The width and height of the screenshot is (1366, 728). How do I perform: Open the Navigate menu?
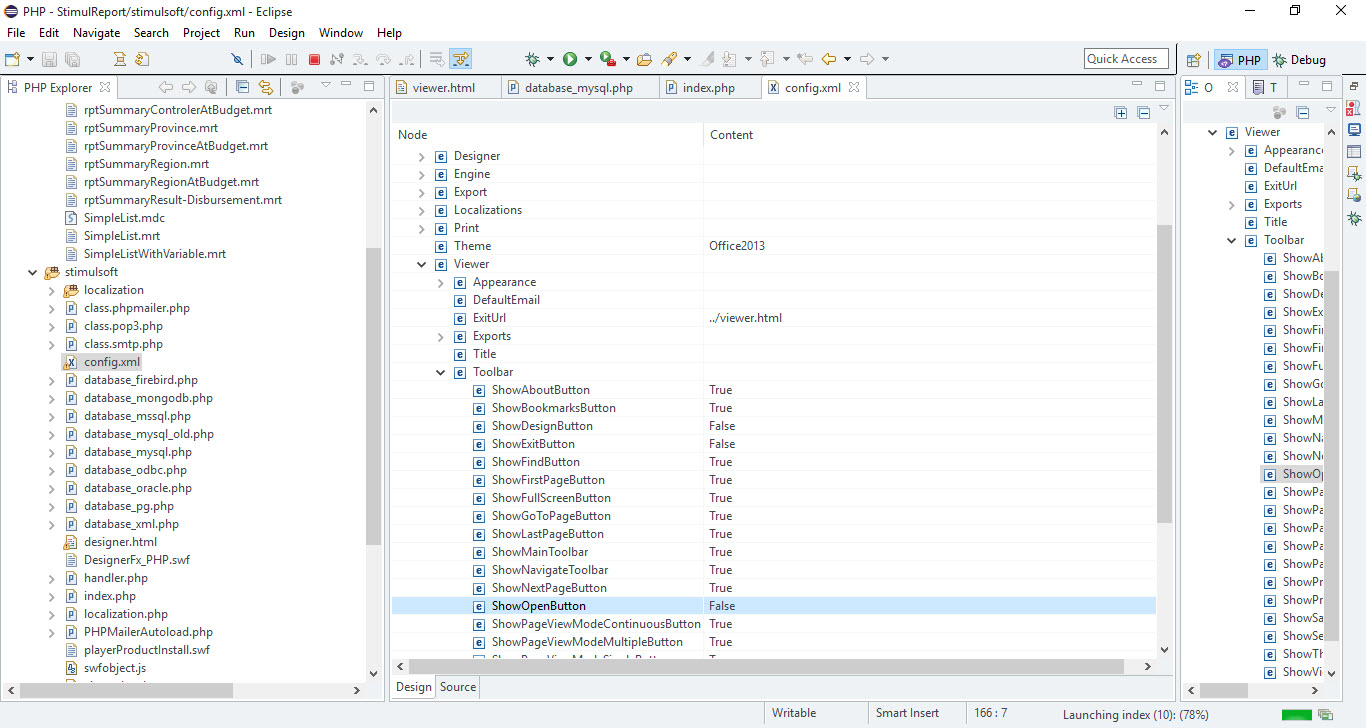tap(96, 33)
